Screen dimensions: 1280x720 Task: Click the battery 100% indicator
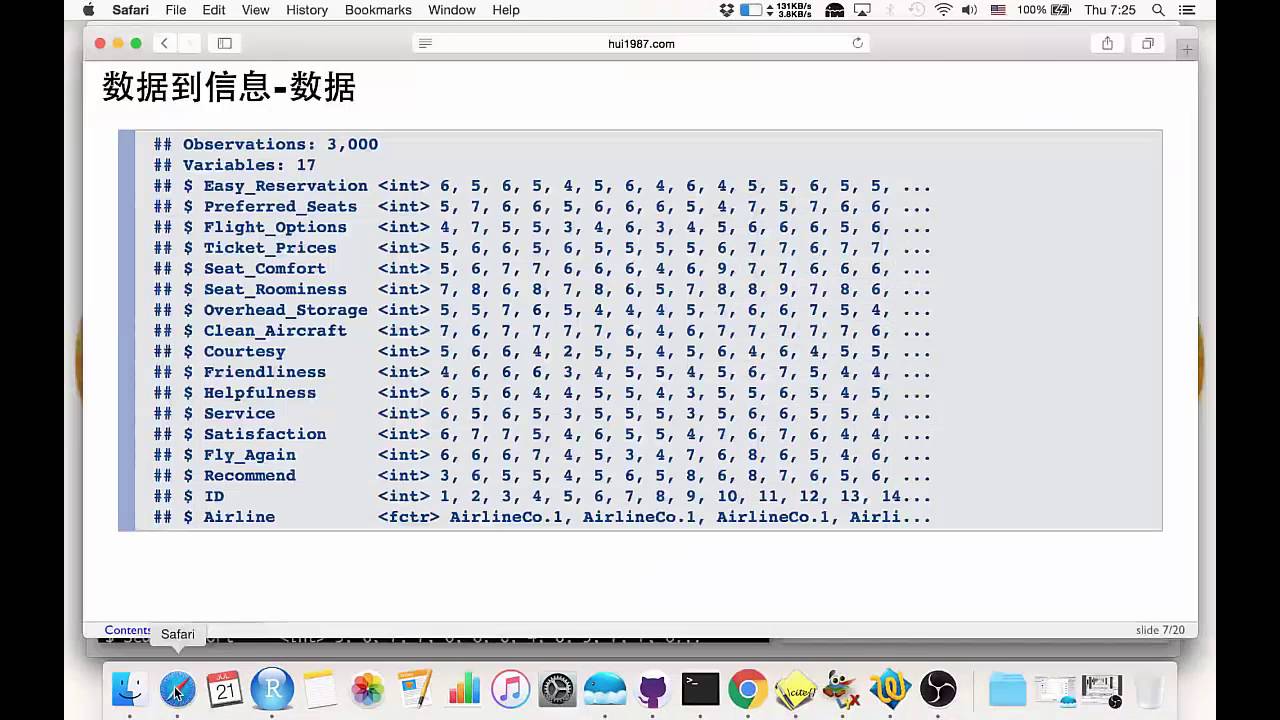[1044, 10]
